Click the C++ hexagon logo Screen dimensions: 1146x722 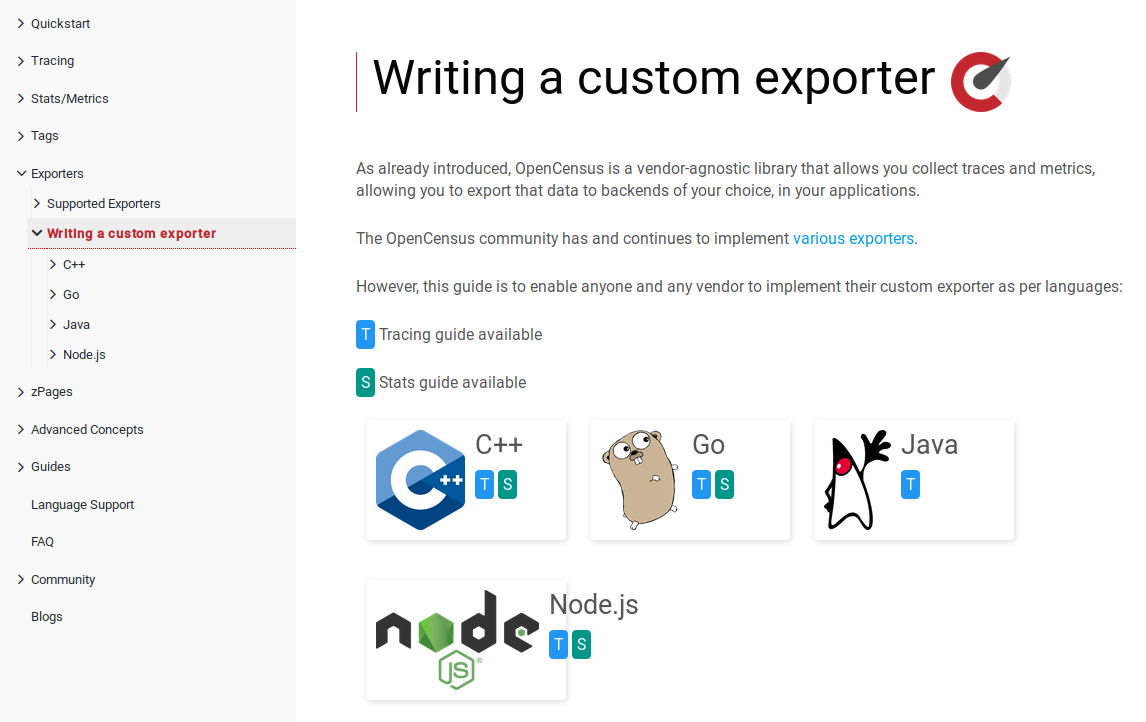(x=420, y=480)
